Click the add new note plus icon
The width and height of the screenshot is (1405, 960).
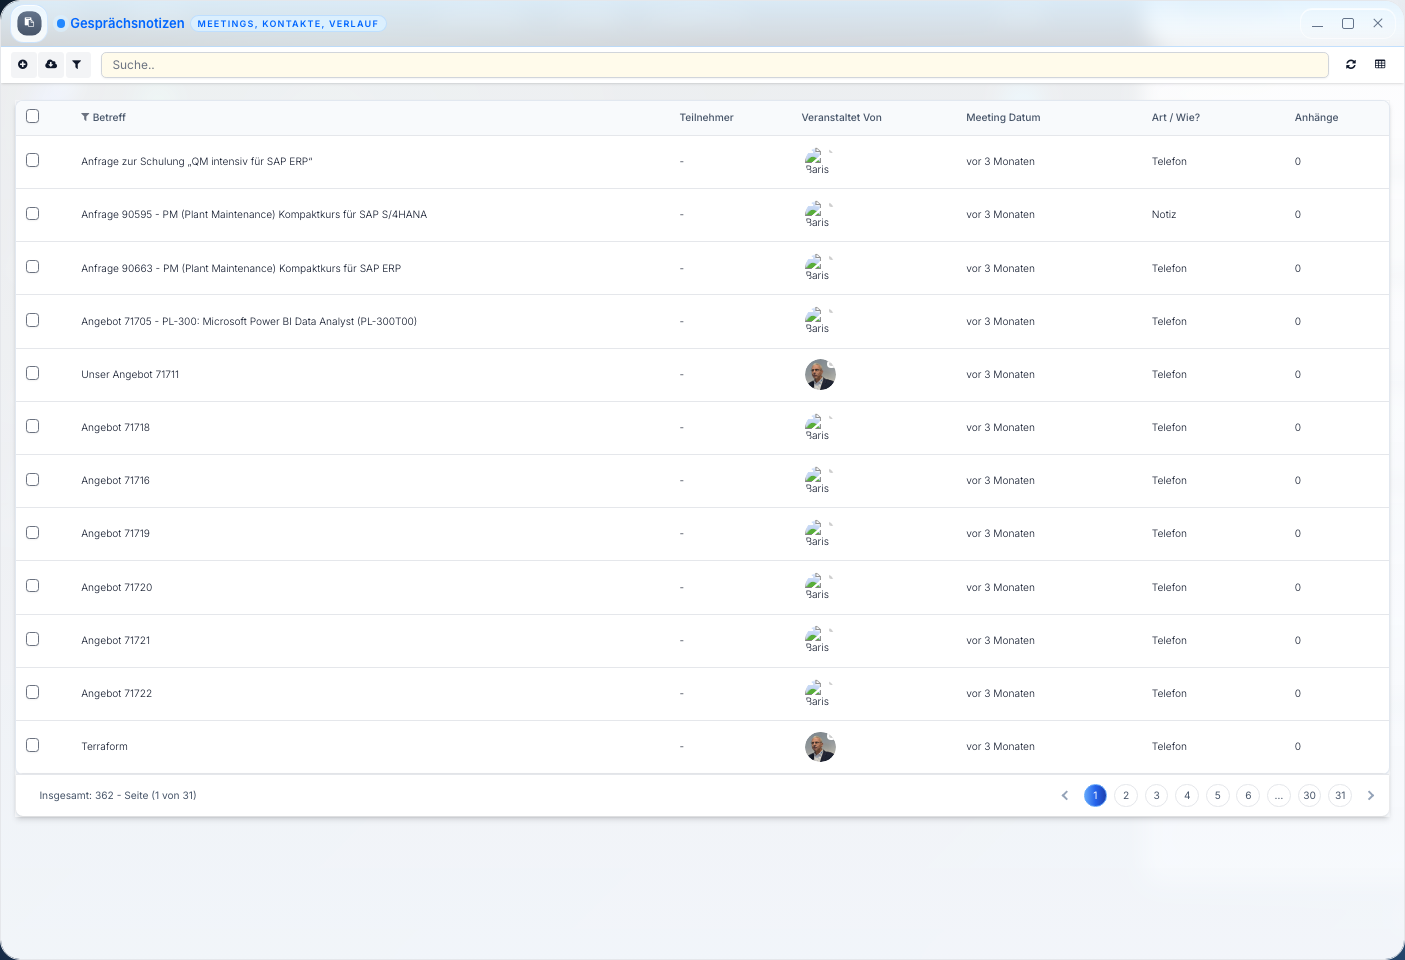[23, 64]
